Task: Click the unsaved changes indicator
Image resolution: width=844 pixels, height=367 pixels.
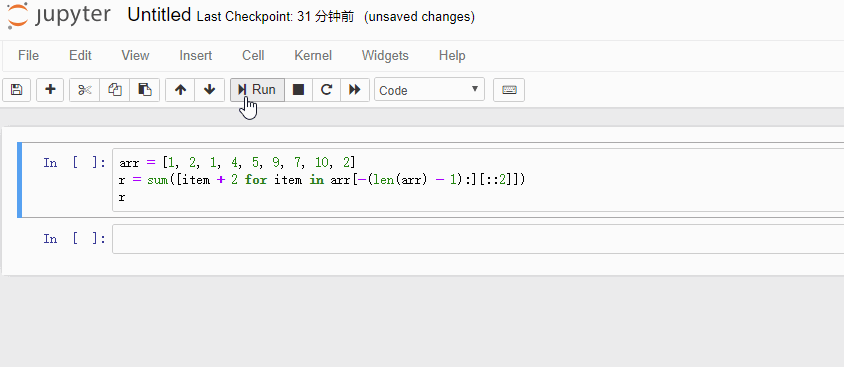Action: (x=419, y=17)
